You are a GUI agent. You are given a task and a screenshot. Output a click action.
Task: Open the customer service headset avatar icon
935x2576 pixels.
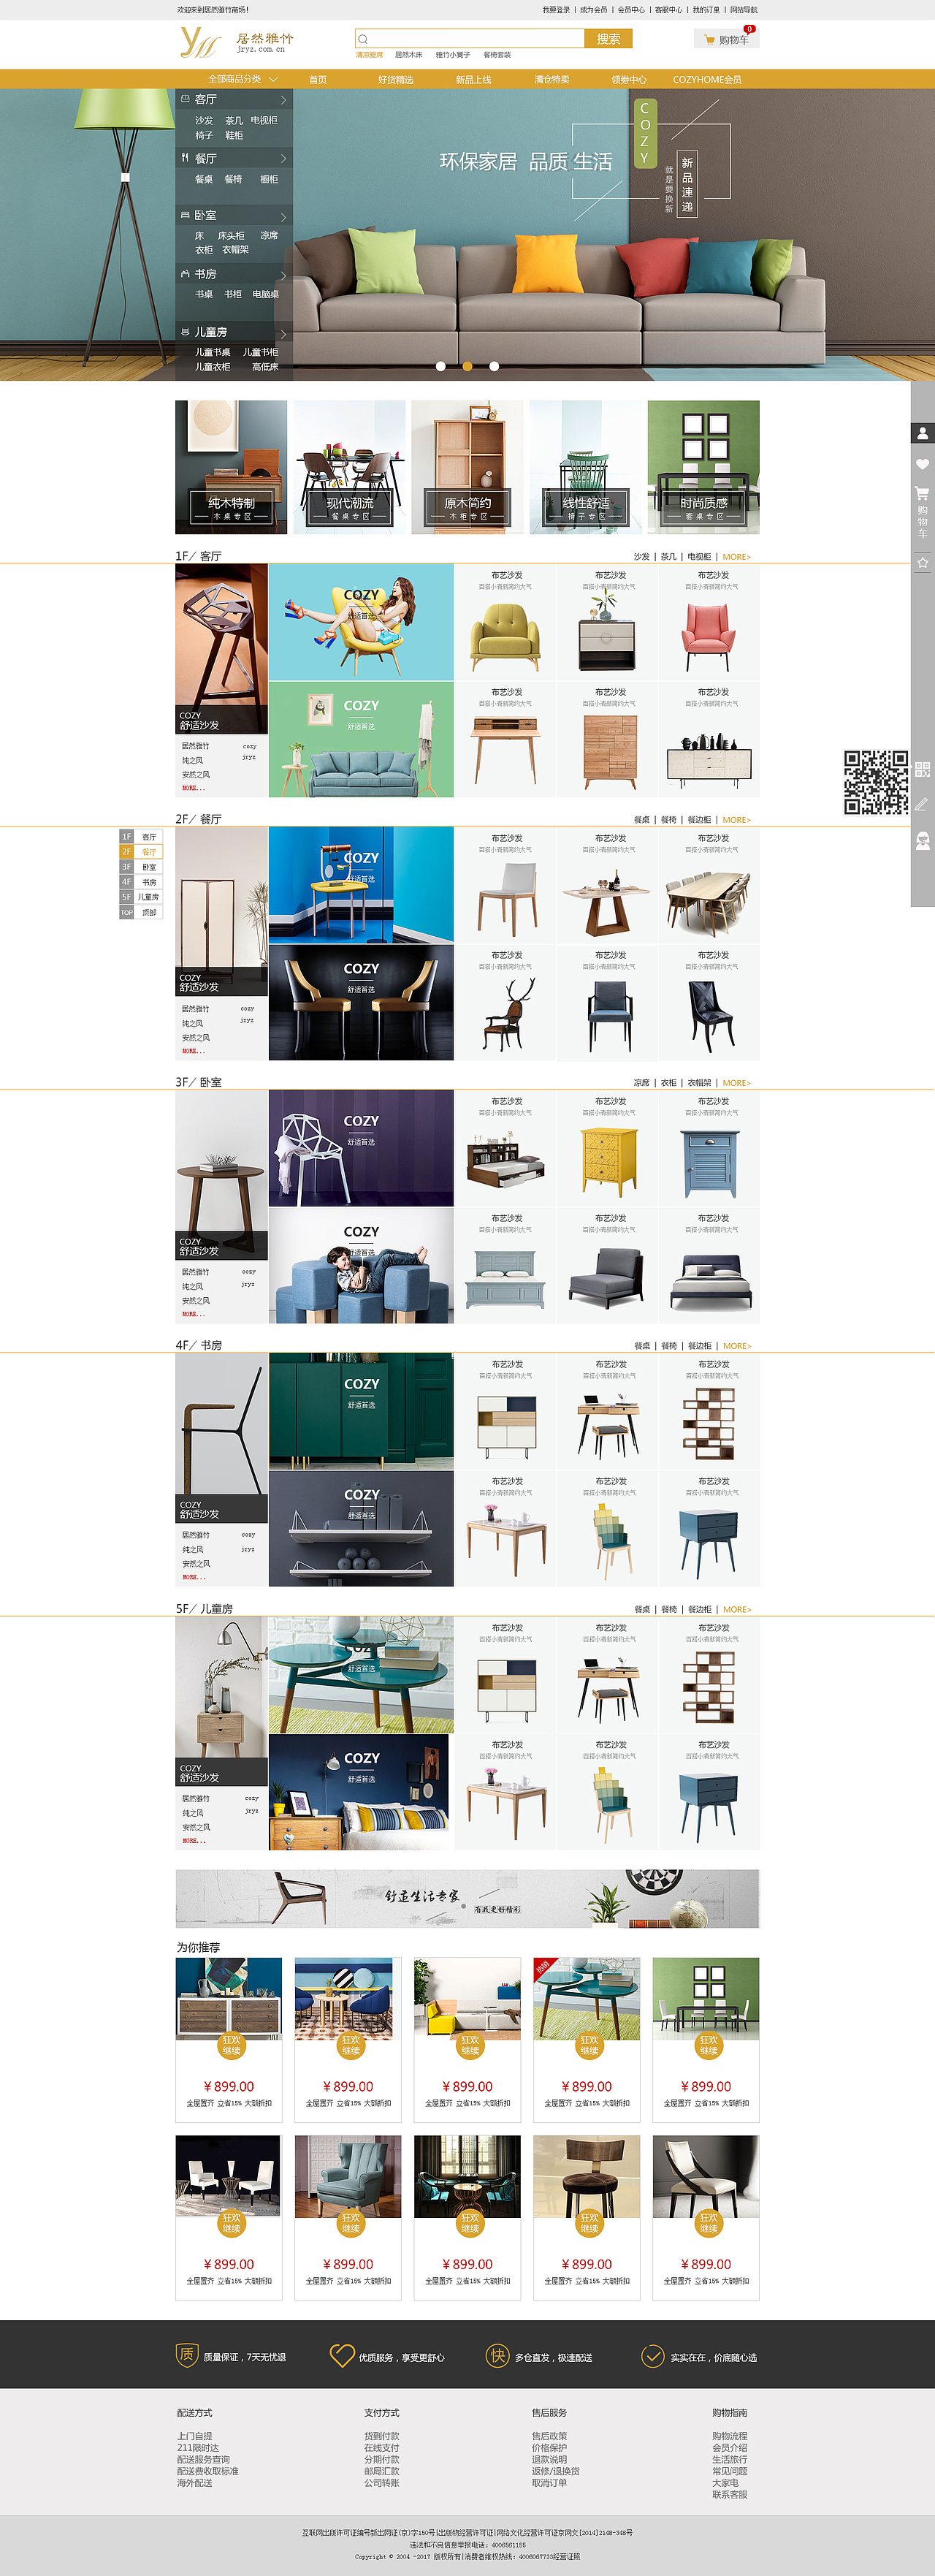tap(922, 841)
